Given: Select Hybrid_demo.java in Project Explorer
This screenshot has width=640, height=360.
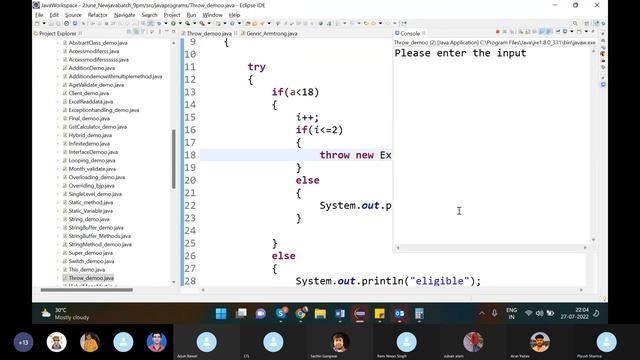Looking at the screenshot, I should coord(90,135).
